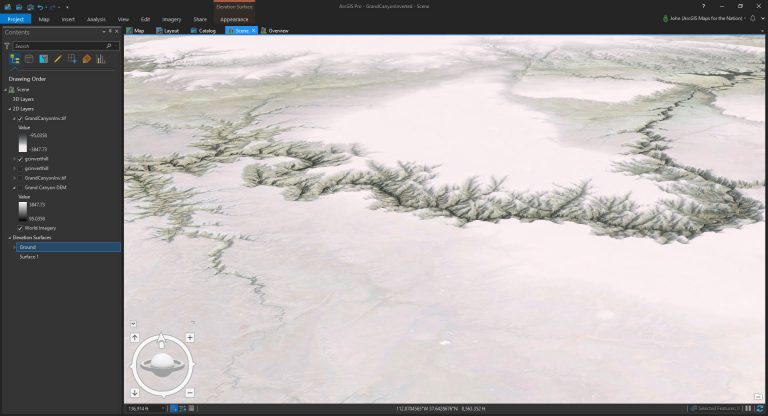Collapse the 2D Layers group
768x416 pixels.
coord(10,109)
